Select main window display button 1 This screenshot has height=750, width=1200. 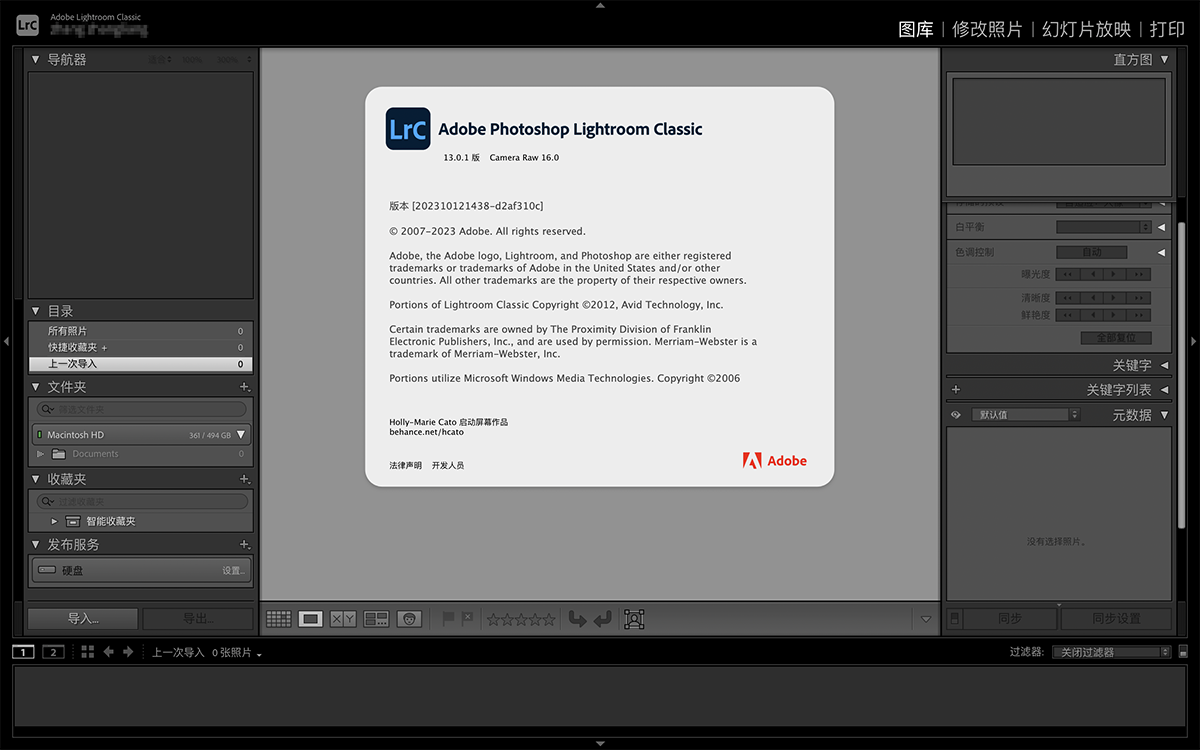(x=23, y=652)
